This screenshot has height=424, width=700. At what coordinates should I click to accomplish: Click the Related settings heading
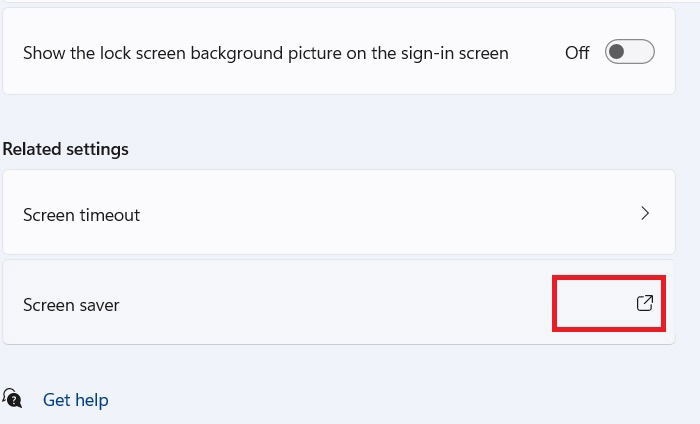pyautogui.click(x=66, y=149)
